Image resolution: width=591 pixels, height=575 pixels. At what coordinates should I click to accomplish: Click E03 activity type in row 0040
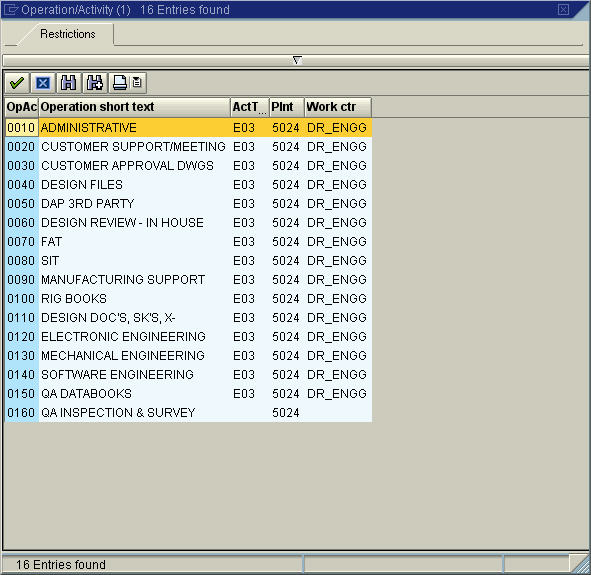click(244, 185)
